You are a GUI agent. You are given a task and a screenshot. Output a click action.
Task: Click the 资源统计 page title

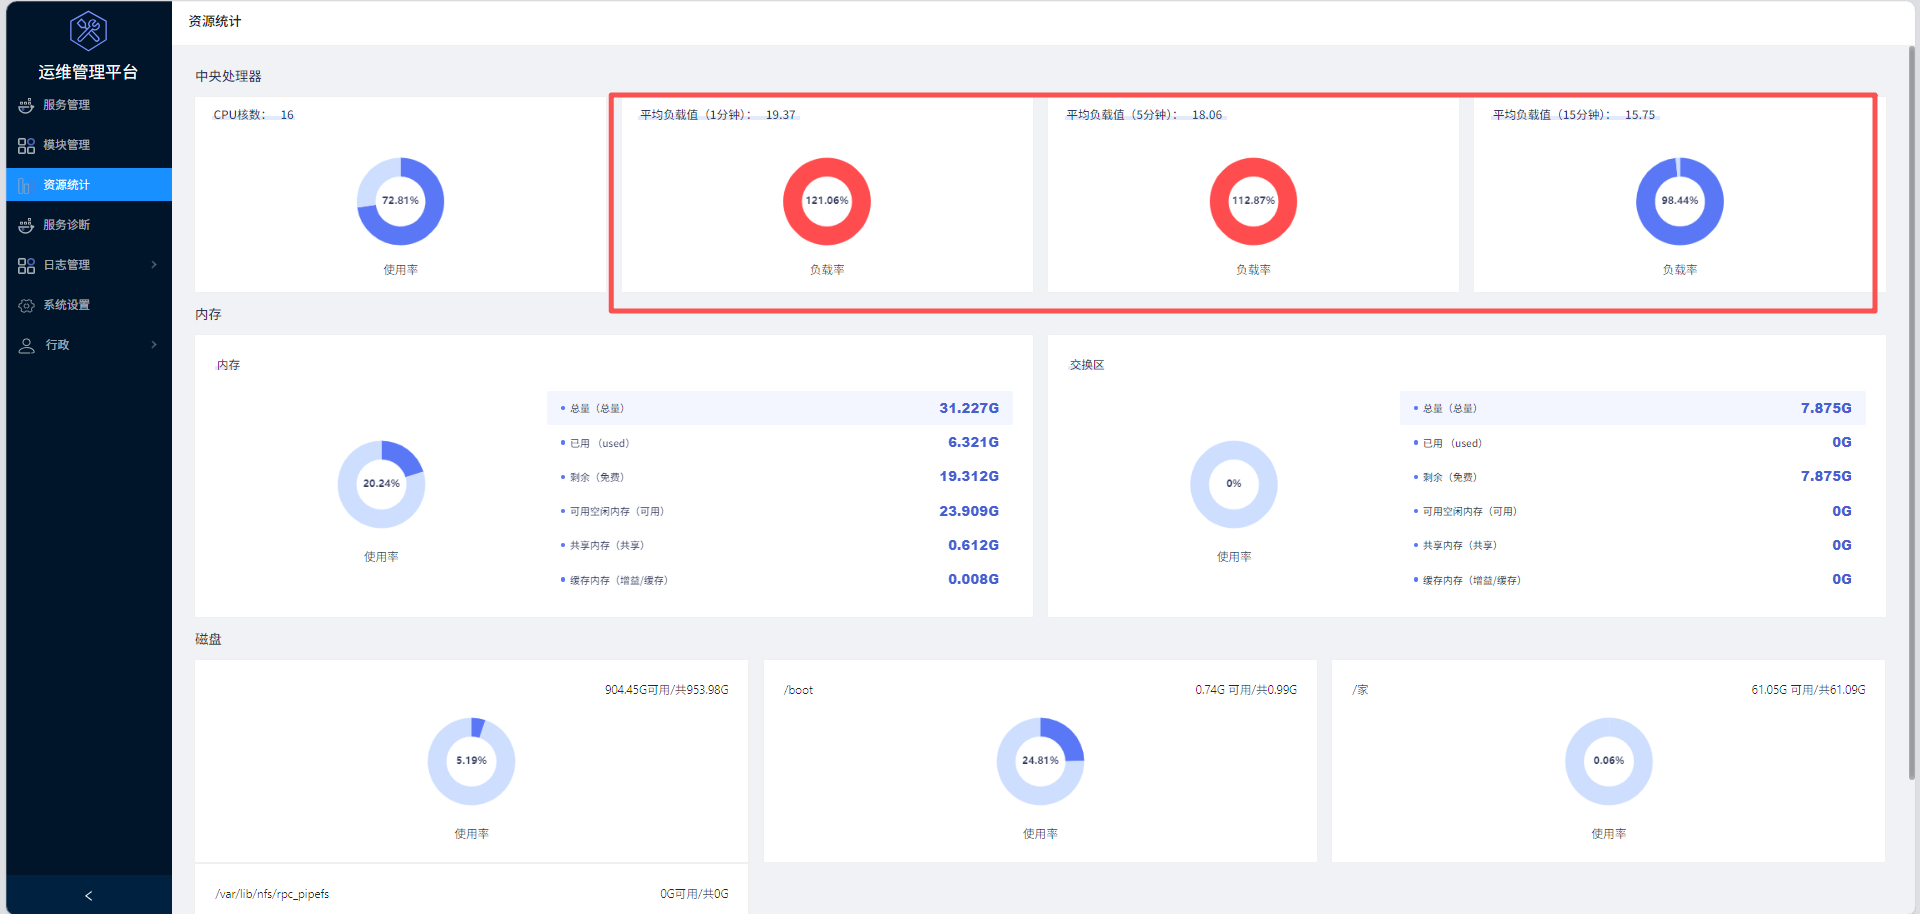click(x=215, y=21)
